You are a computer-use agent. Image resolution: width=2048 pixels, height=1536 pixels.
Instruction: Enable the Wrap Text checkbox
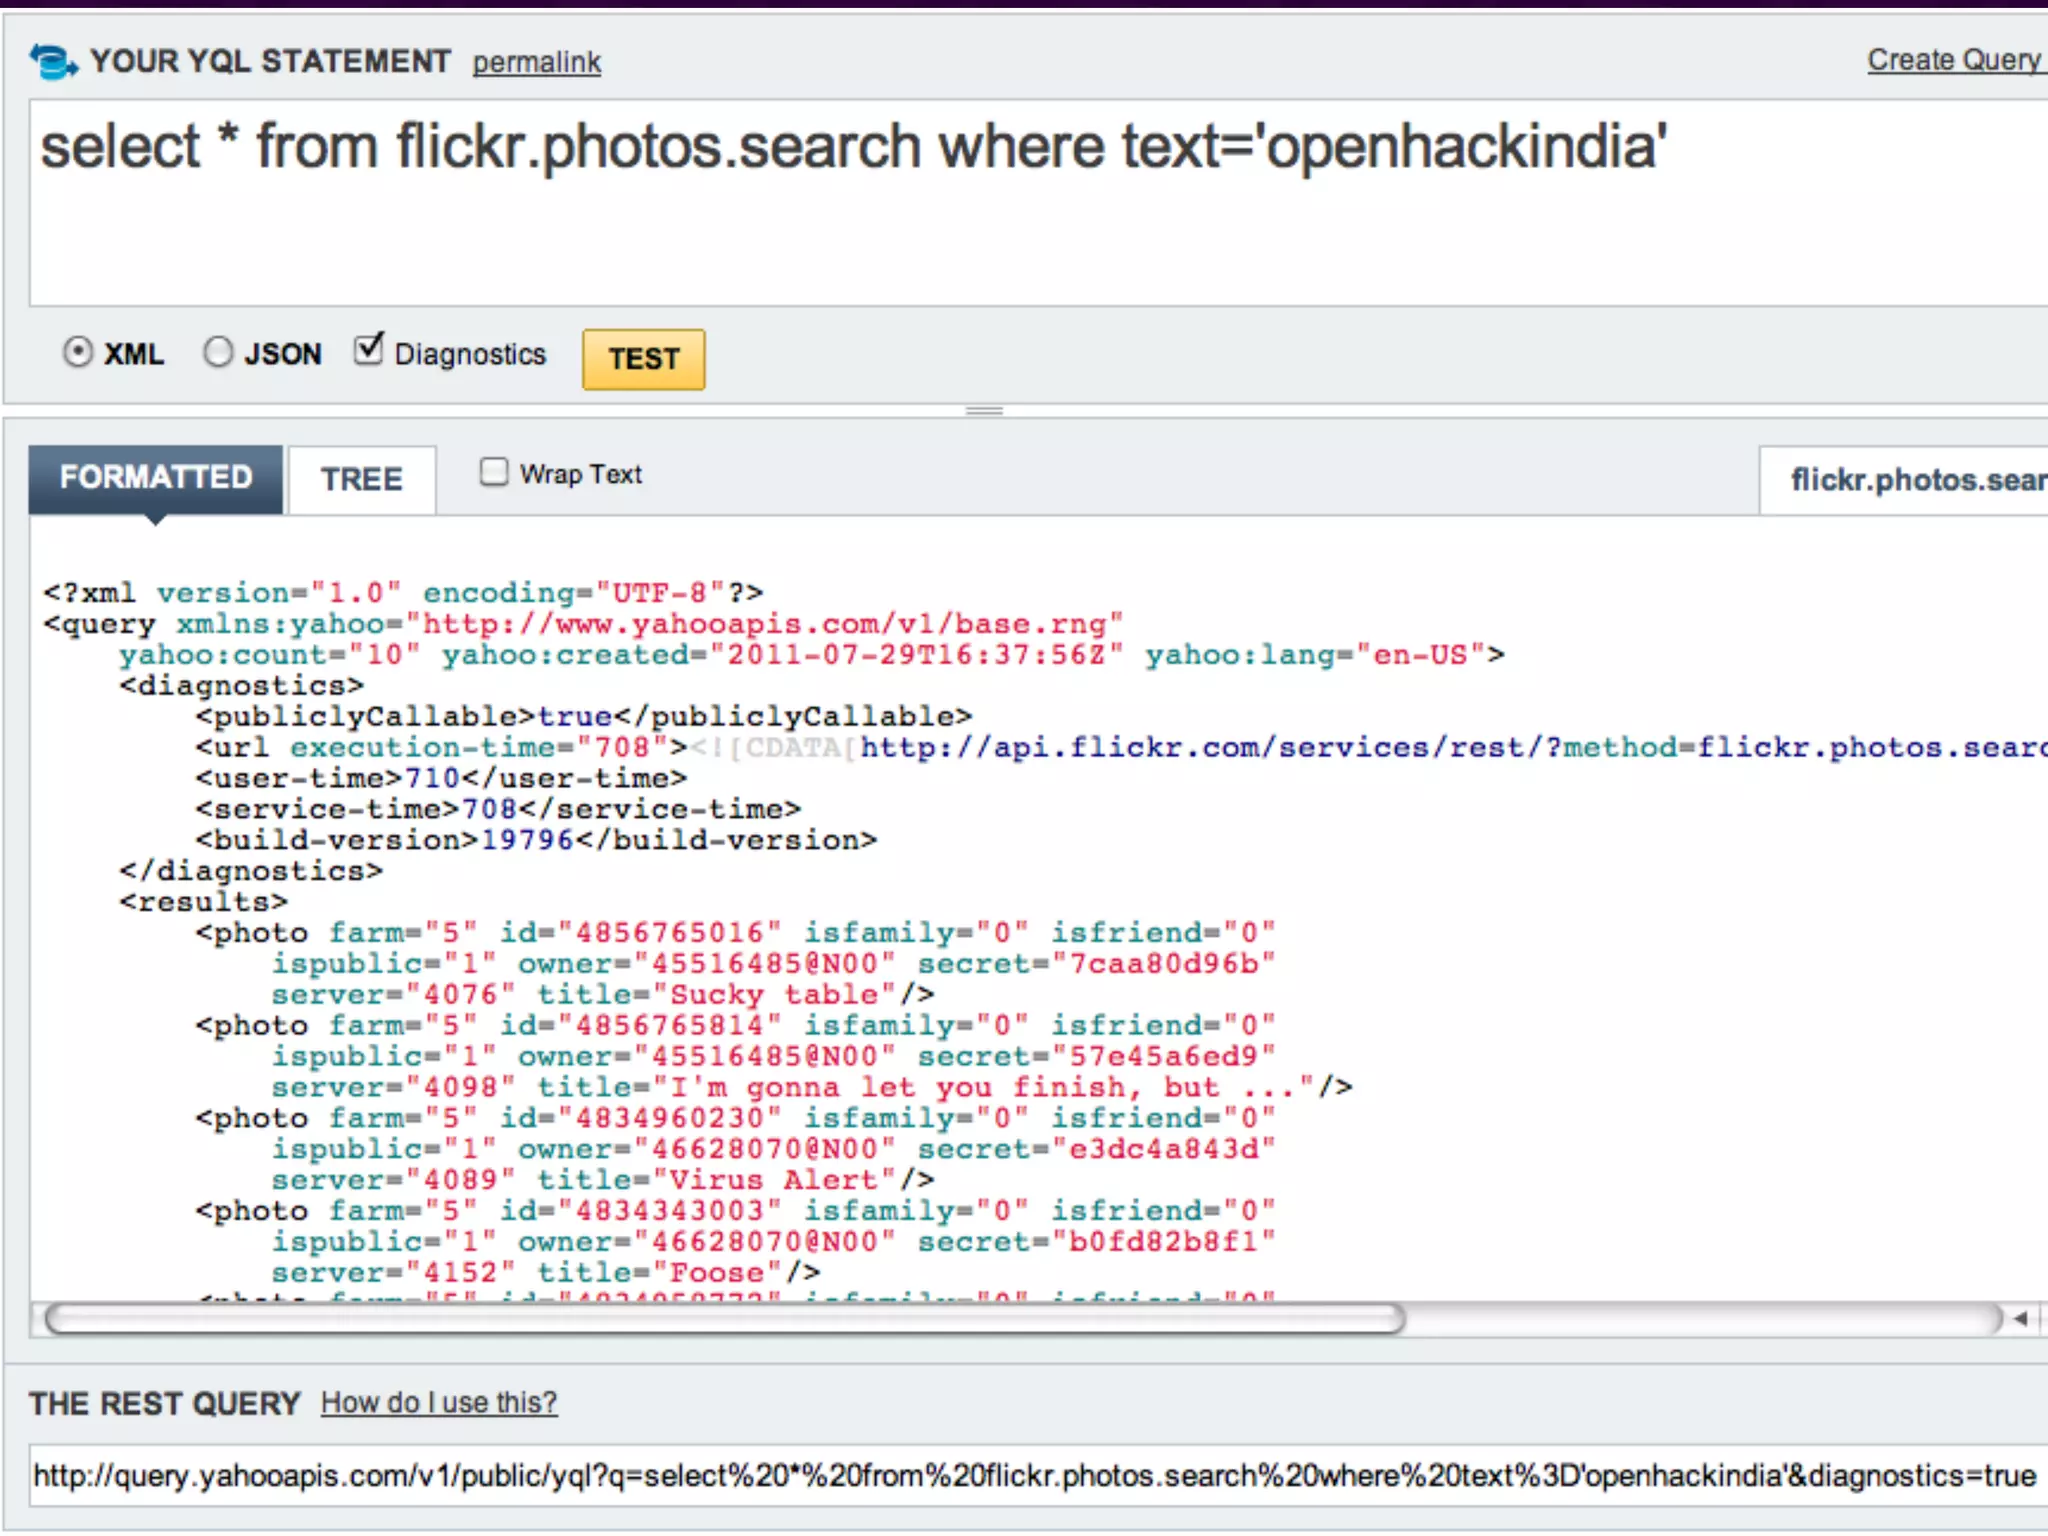pyautogui.click(x=494, y=472)
